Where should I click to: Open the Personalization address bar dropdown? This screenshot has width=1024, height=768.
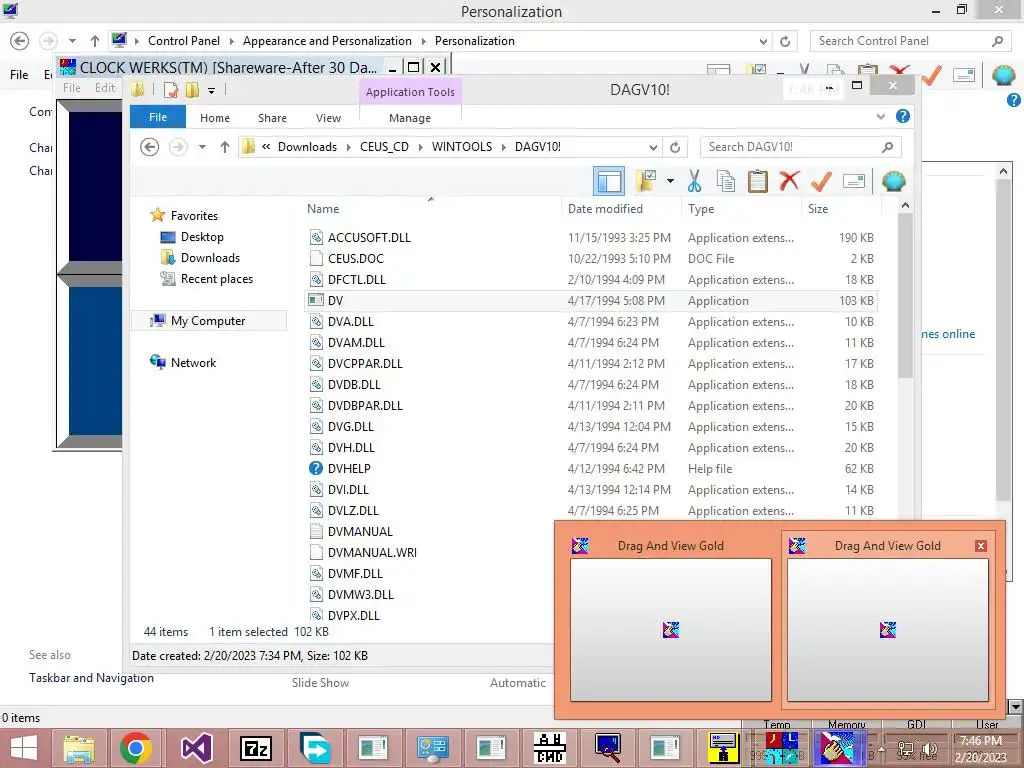(763, 41)
